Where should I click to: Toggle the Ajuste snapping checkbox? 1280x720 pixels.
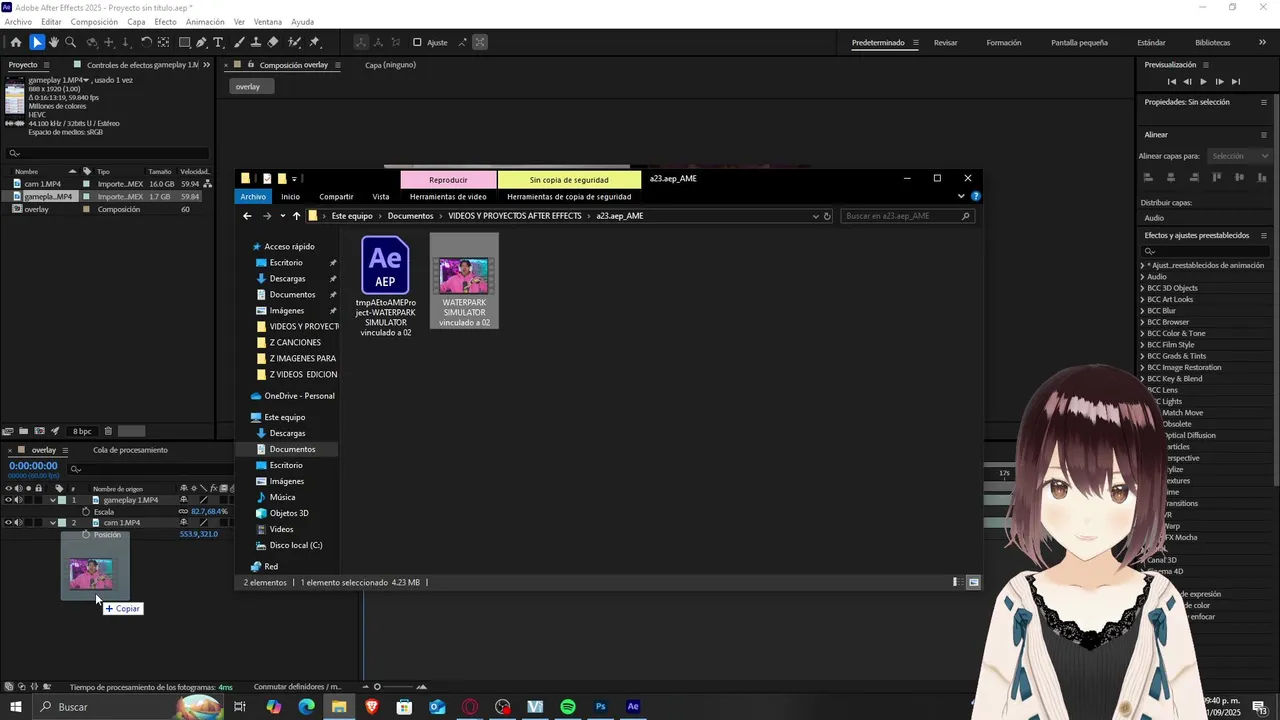coord(417,42)
